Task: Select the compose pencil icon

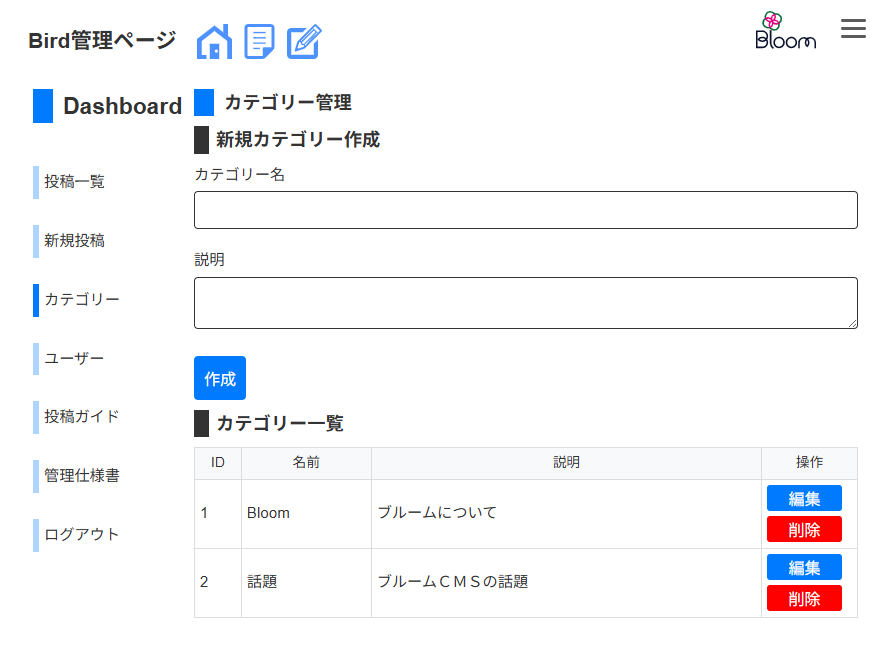Action: (303, 42)
